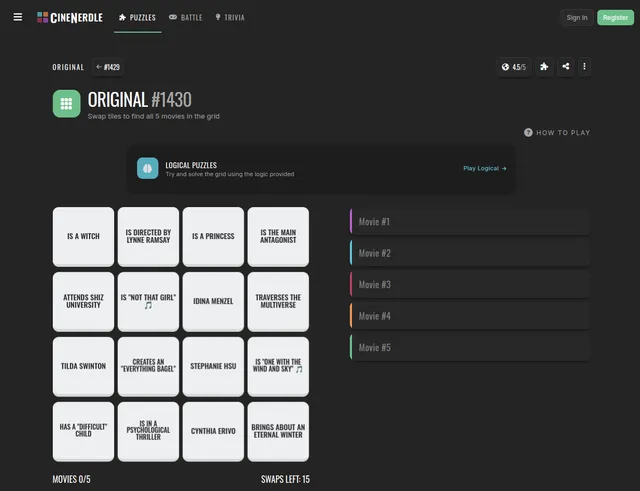The width and height of the screenshot is (640, 491).
Task: Open the puzzle piece icon near rating
Action: click(544, 67)
